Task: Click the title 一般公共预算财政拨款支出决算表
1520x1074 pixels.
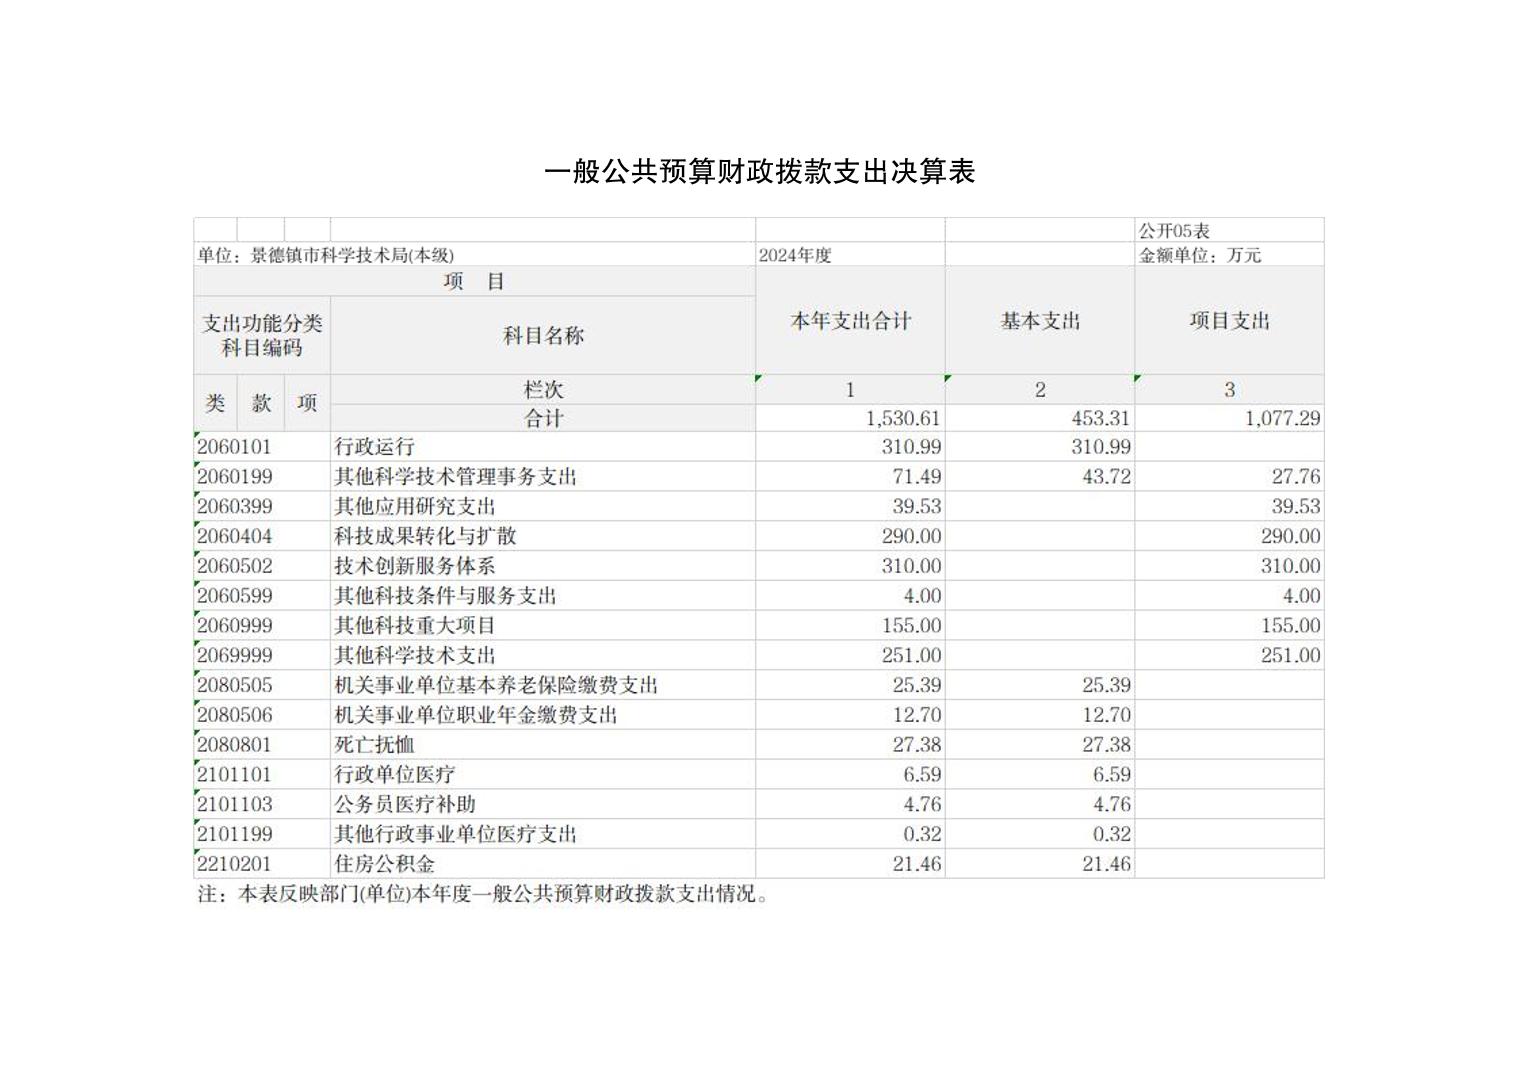Action: point(759,172)
